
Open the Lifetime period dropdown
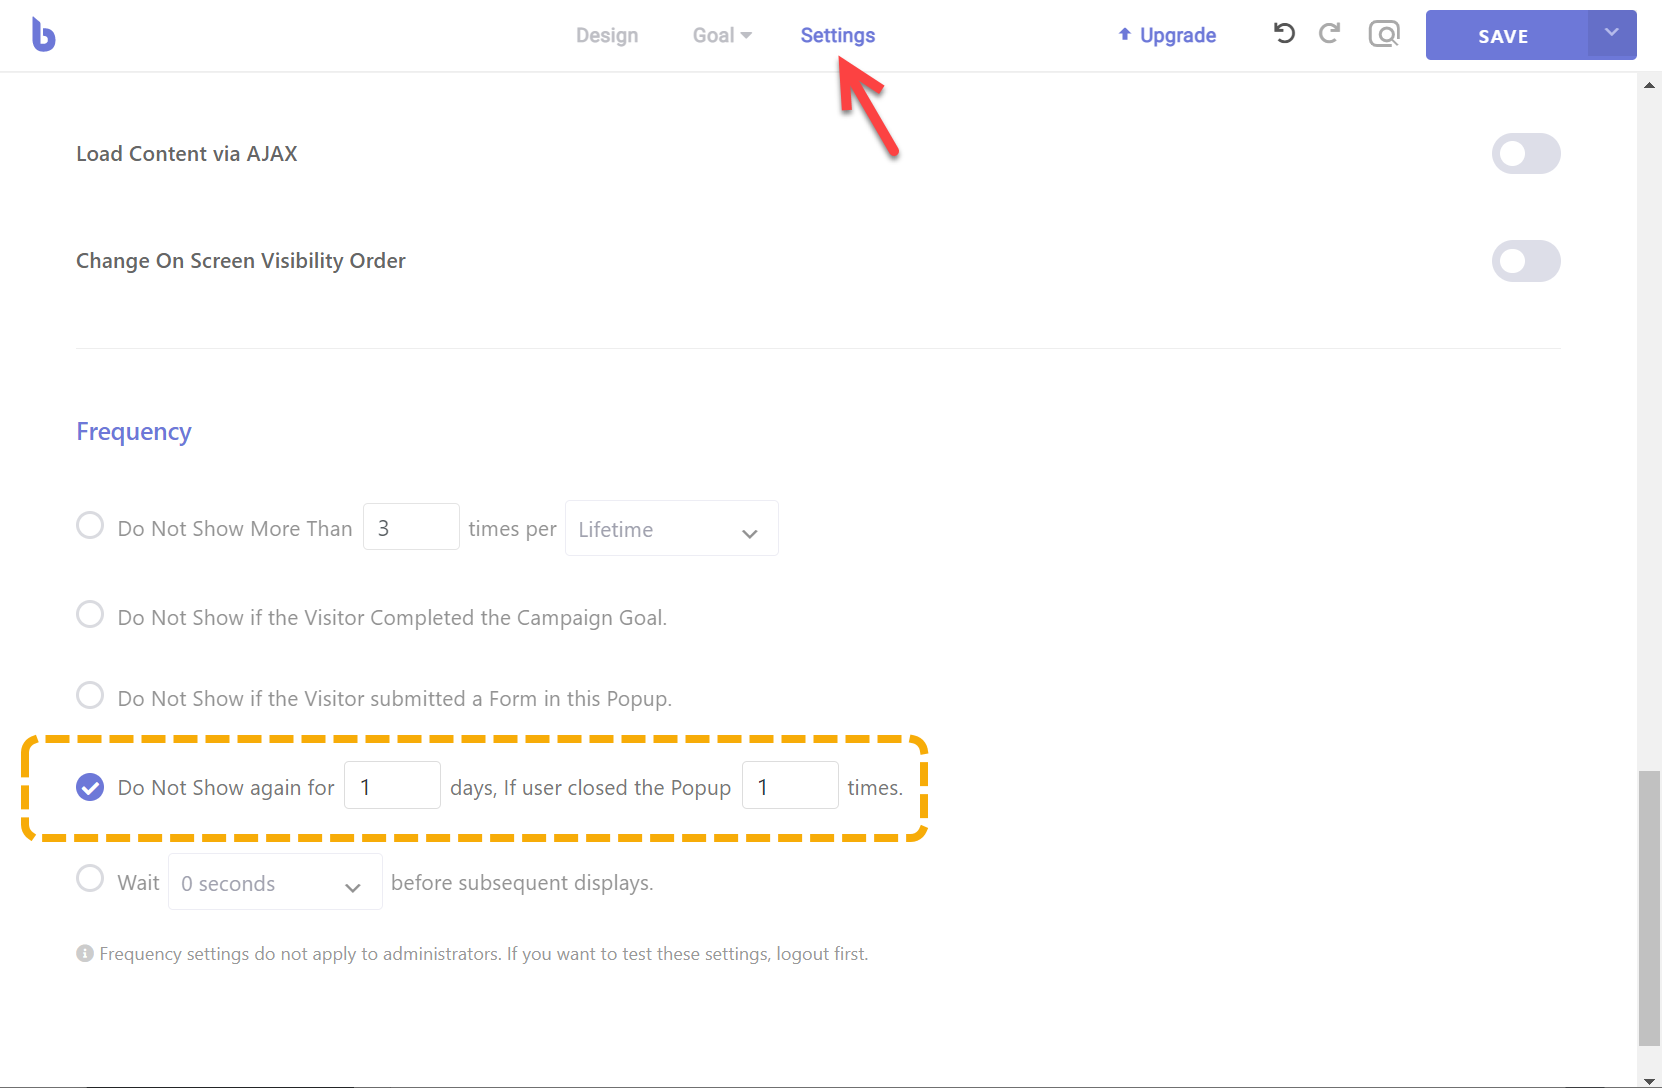(671, 528)
